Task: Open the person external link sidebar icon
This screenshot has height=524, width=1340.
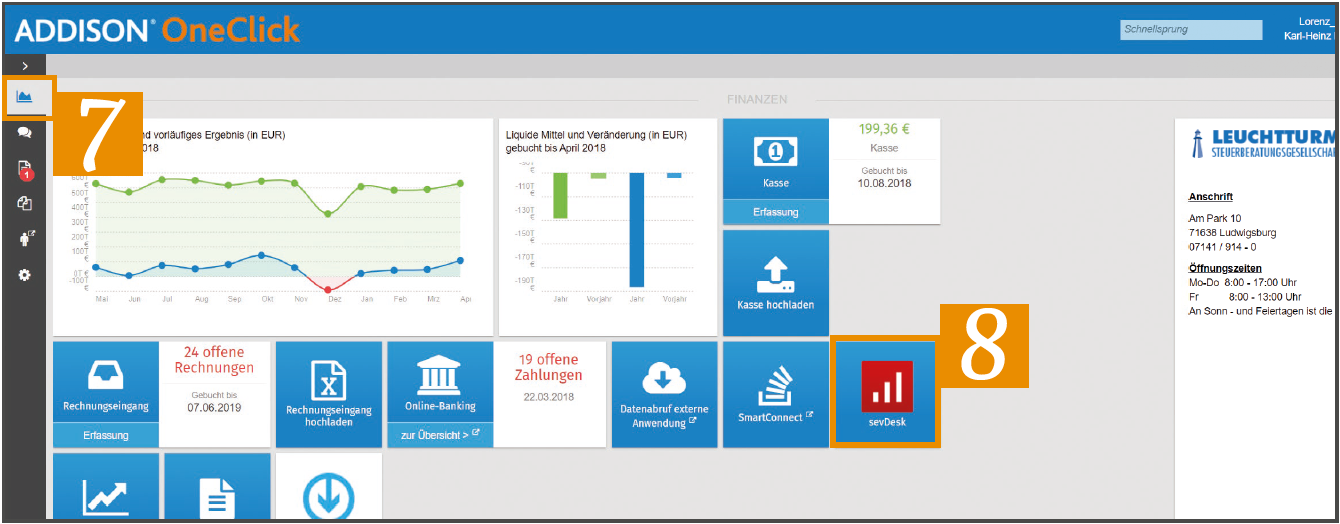Action: pyautogui.click(x=26, y=238)
